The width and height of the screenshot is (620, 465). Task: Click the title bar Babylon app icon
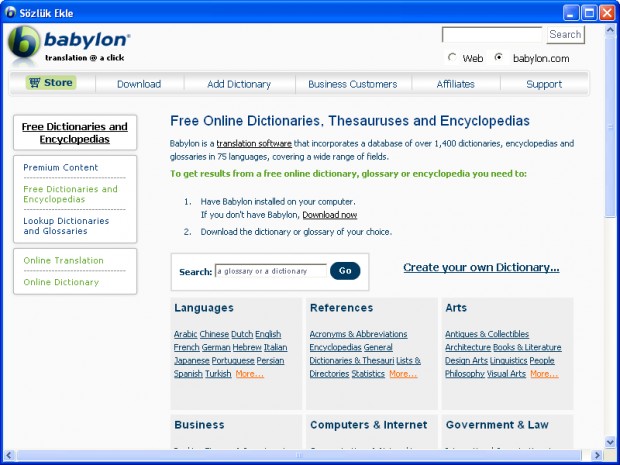(10, 12)
